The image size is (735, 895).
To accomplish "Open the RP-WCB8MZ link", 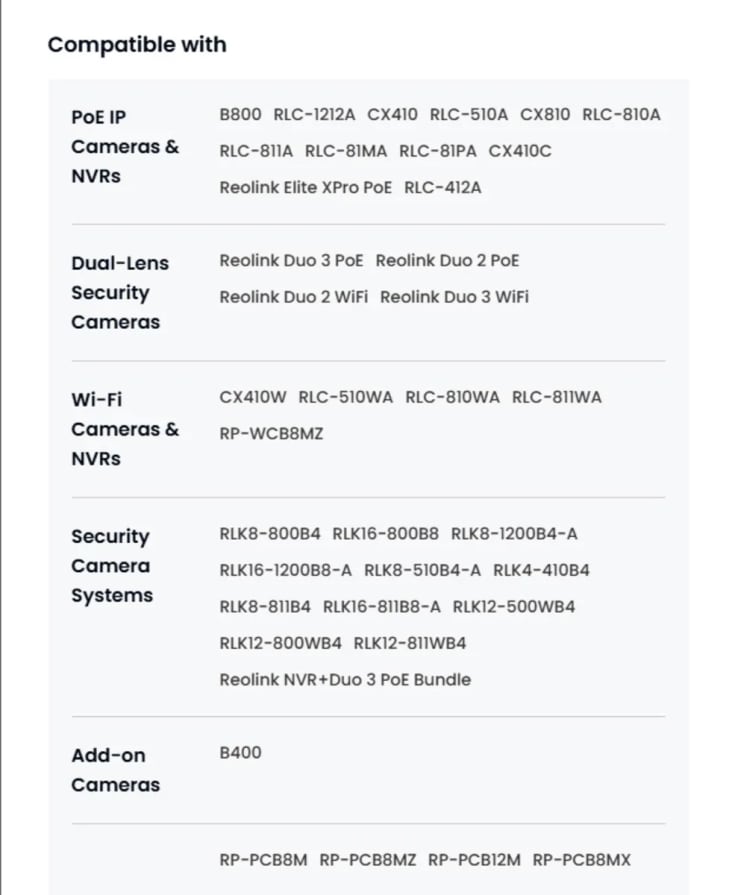I will click(x=272, y=433).
